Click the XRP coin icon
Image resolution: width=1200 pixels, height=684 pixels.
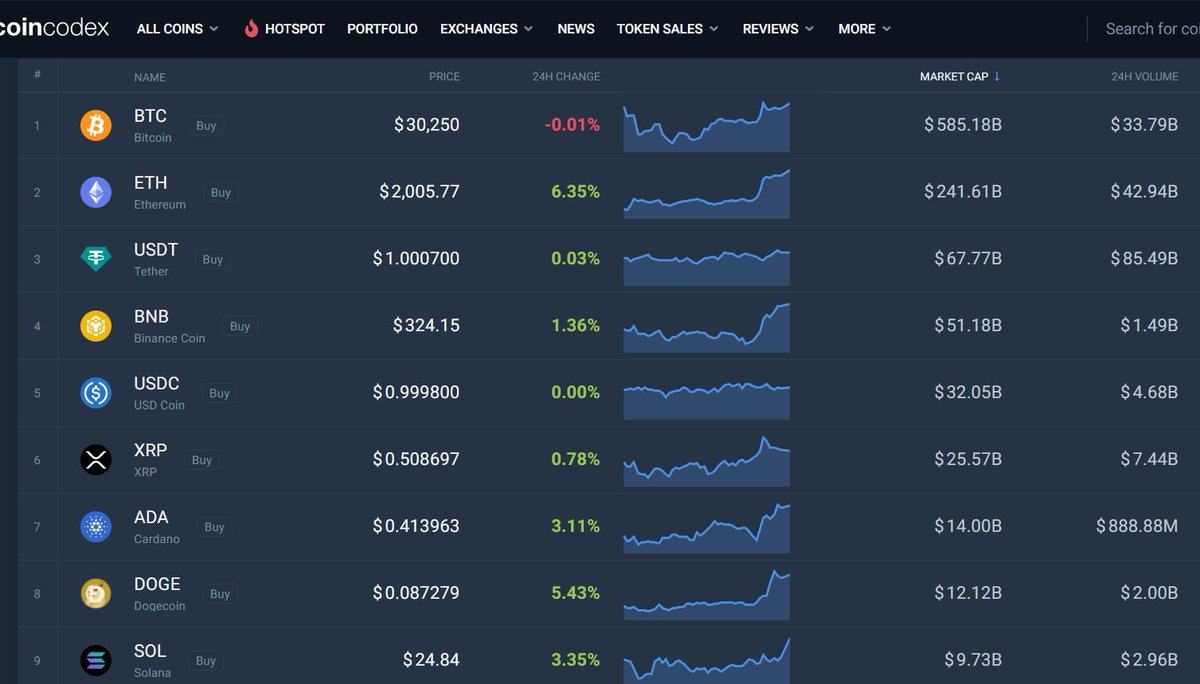click(95, 459)
